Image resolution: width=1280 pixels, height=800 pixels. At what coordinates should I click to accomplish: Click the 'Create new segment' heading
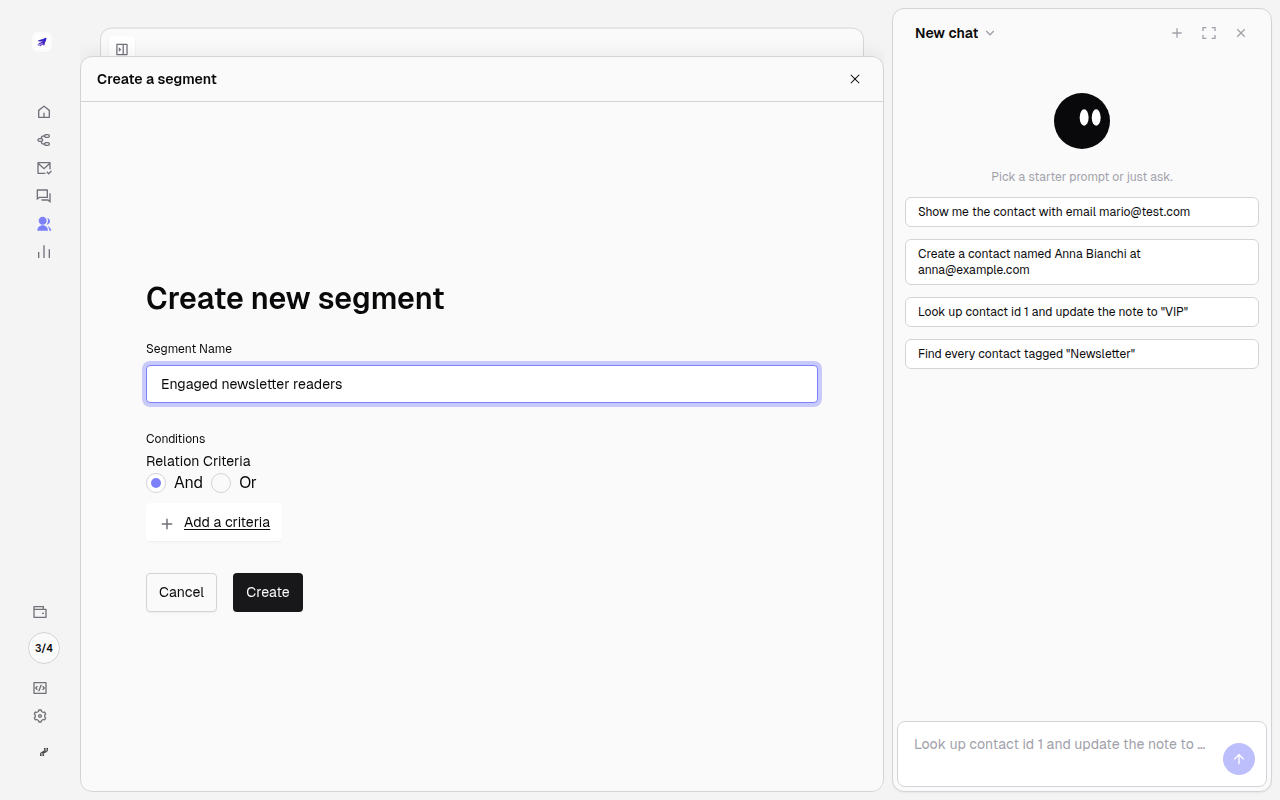pos(295,298)
